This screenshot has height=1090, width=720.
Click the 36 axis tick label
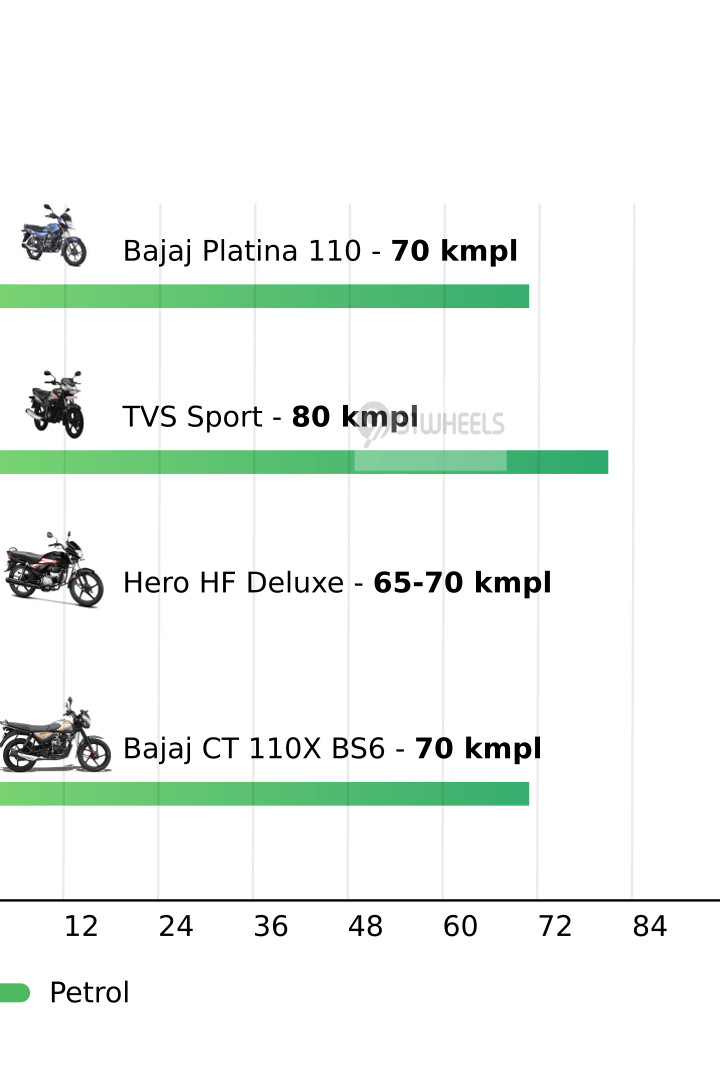click(271, 927)
